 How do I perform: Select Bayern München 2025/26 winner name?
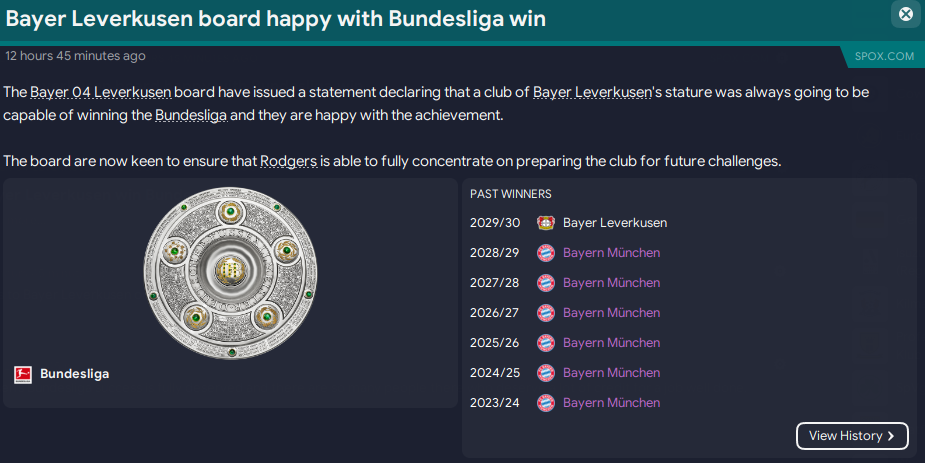click(x=611, y=343)
